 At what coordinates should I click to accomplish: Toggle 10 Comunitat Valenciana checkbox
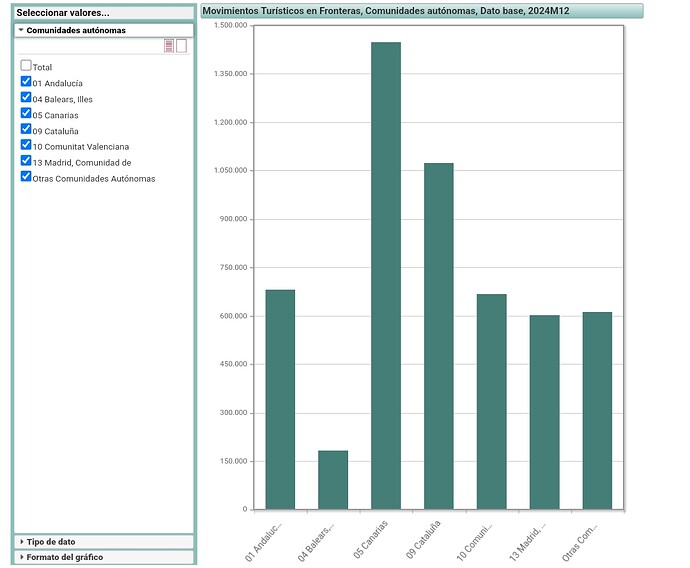(26, 145)
